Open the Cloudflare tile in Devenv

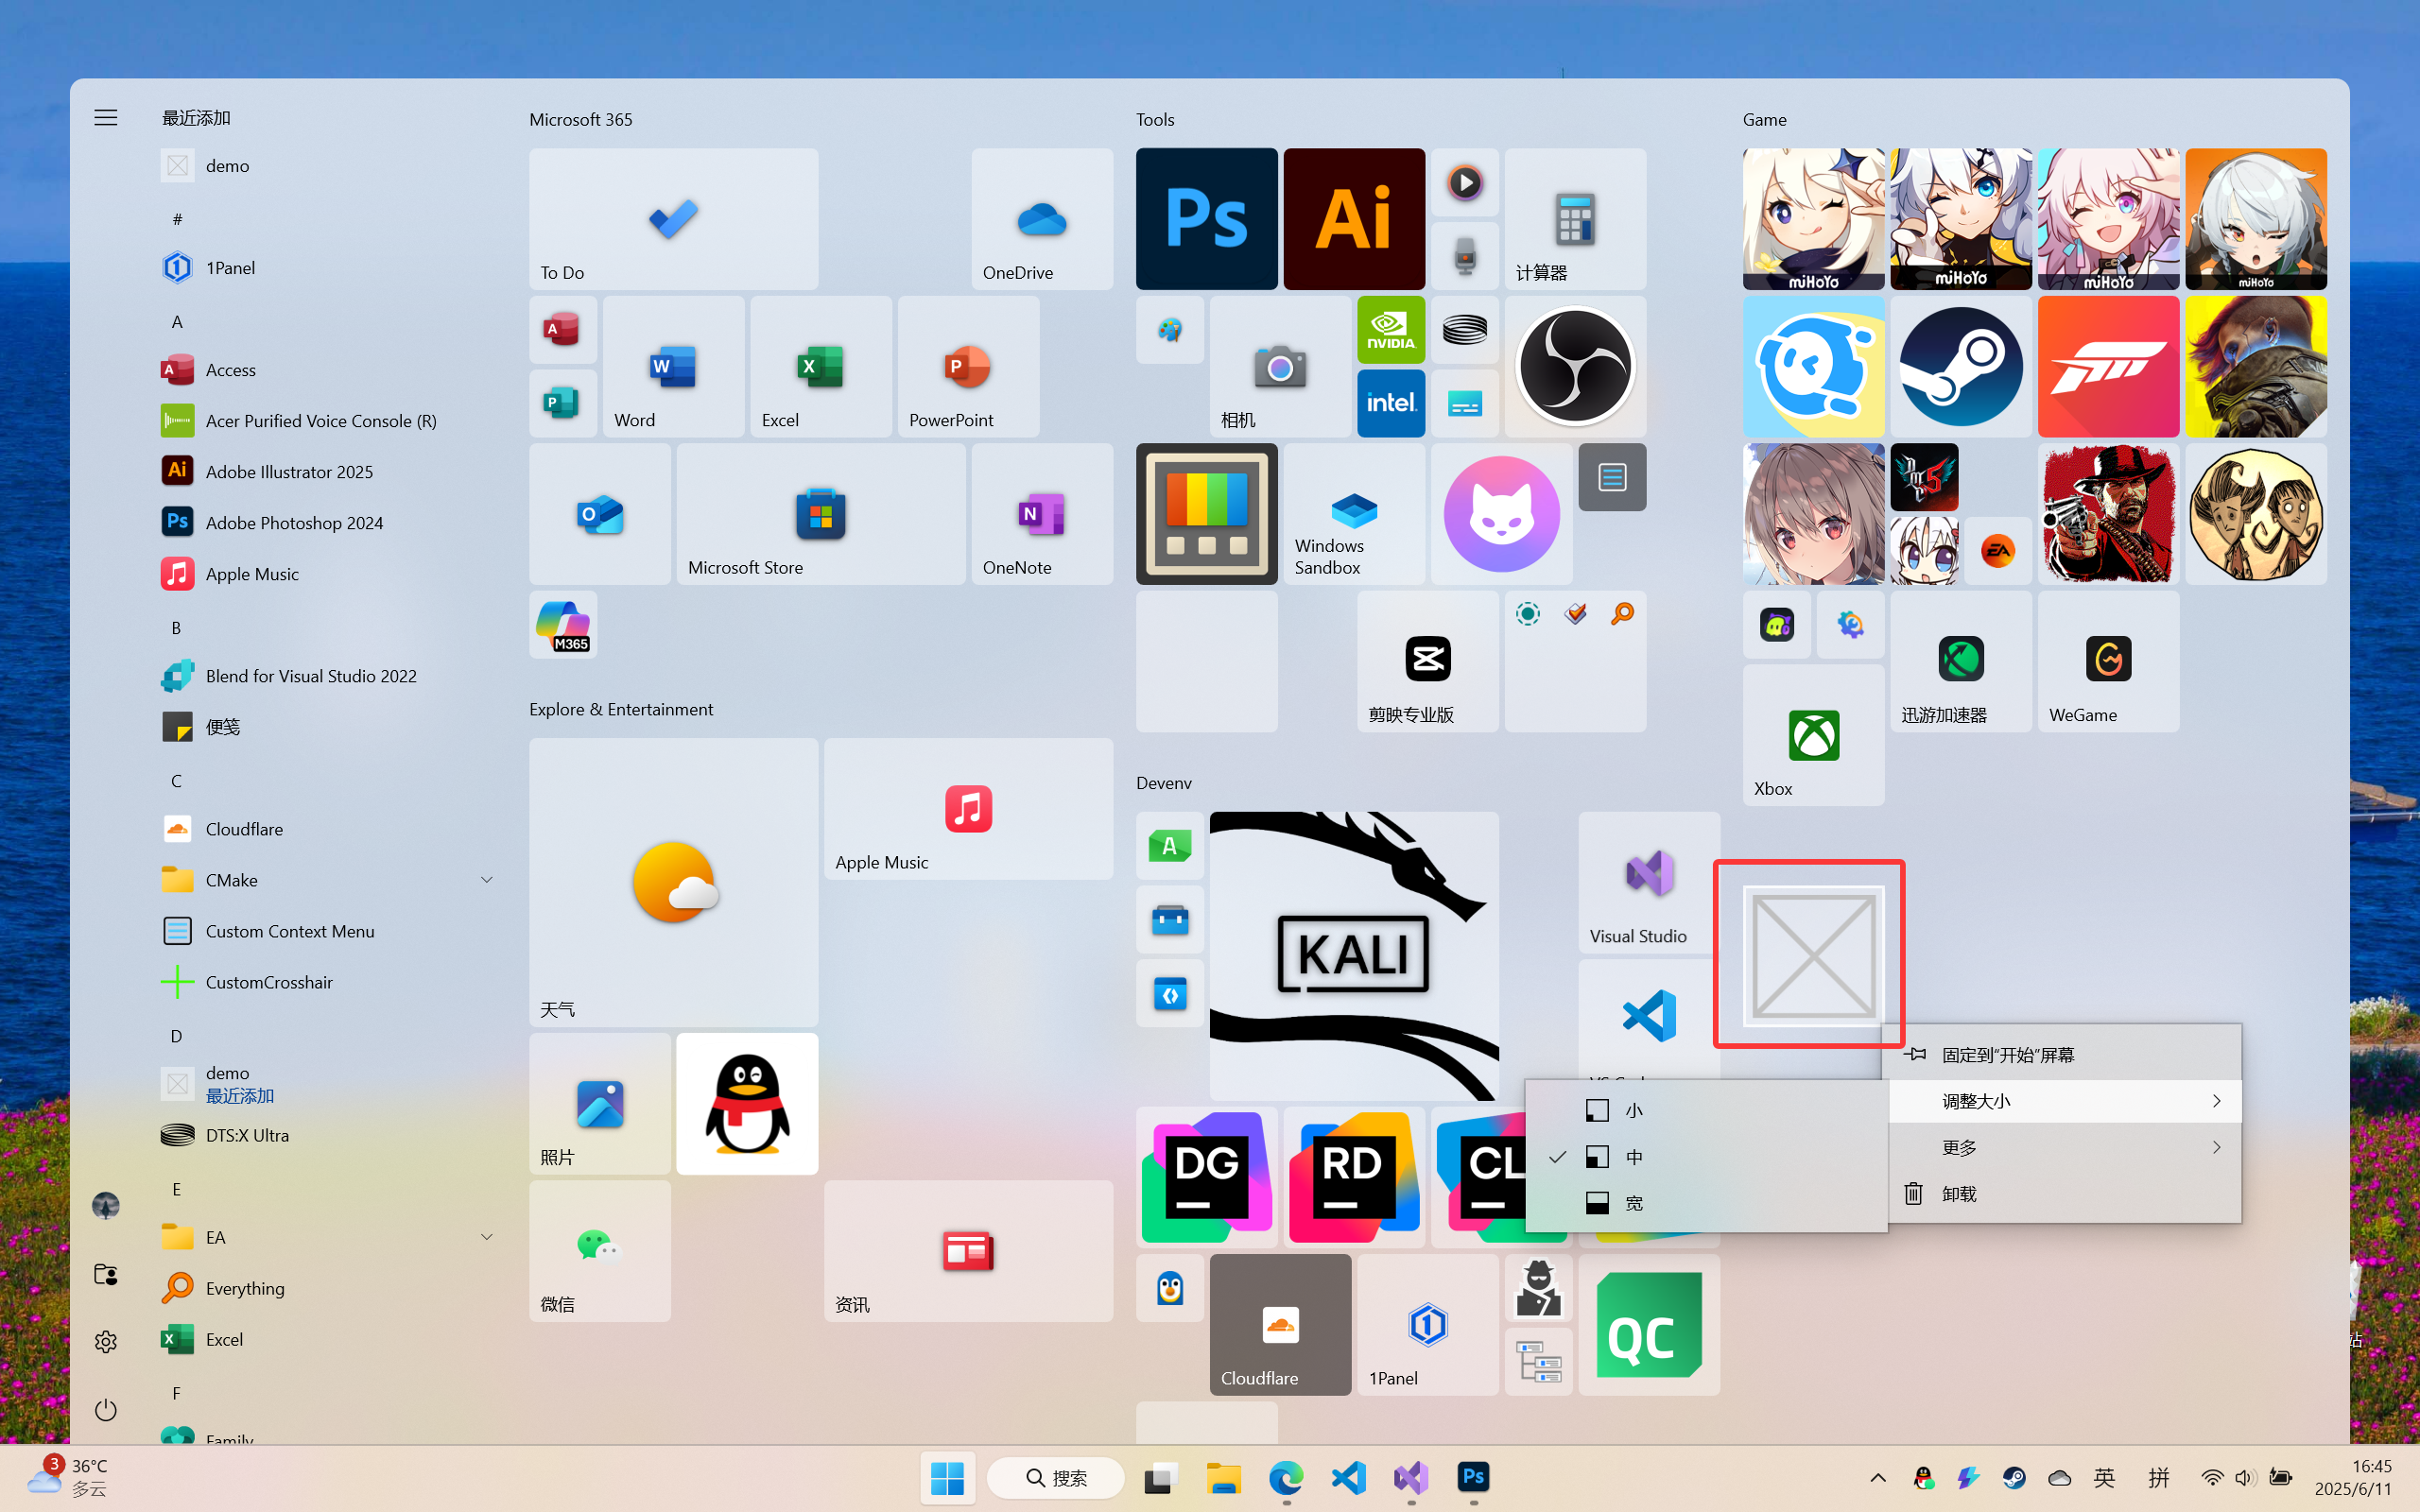point(1280,1324)
